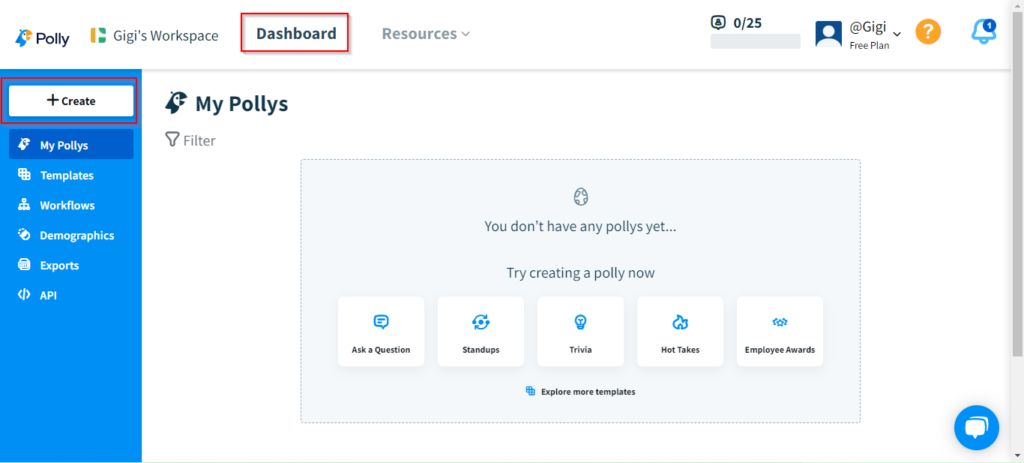Expand the Resources dropdown menu
Image resolution: width=1024 pixels, height=463 pixels.
pos(426,33)
